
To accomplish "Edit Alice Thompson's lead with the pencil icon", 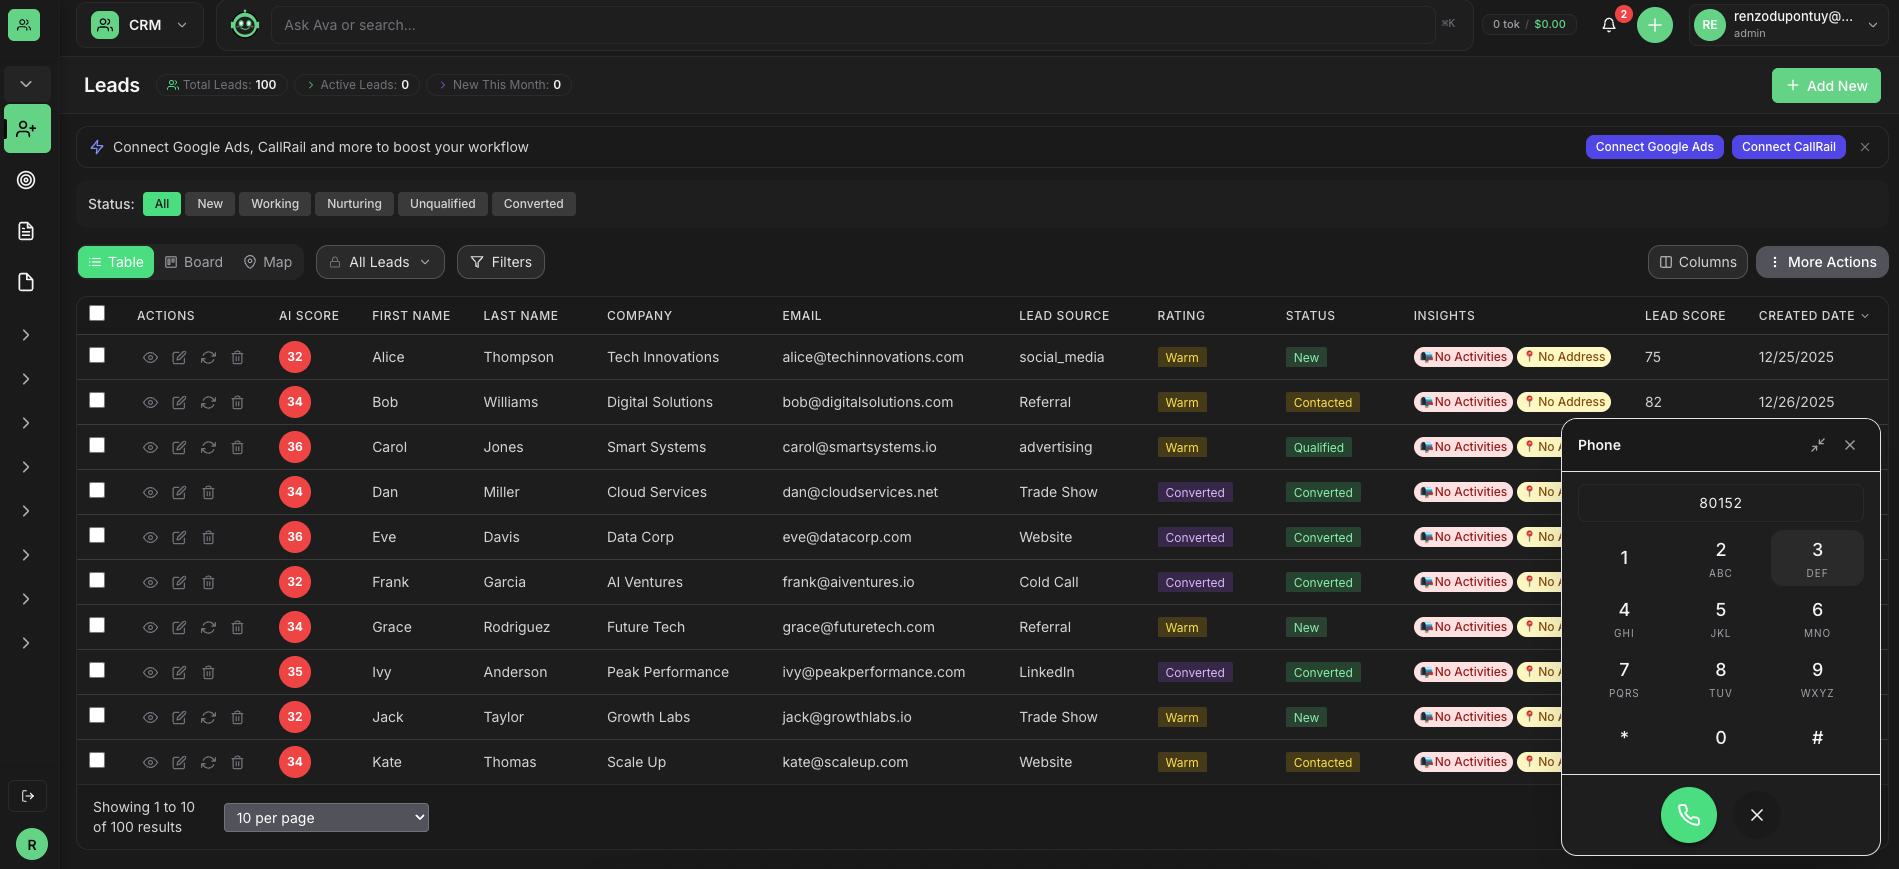I will coord(179,358).
